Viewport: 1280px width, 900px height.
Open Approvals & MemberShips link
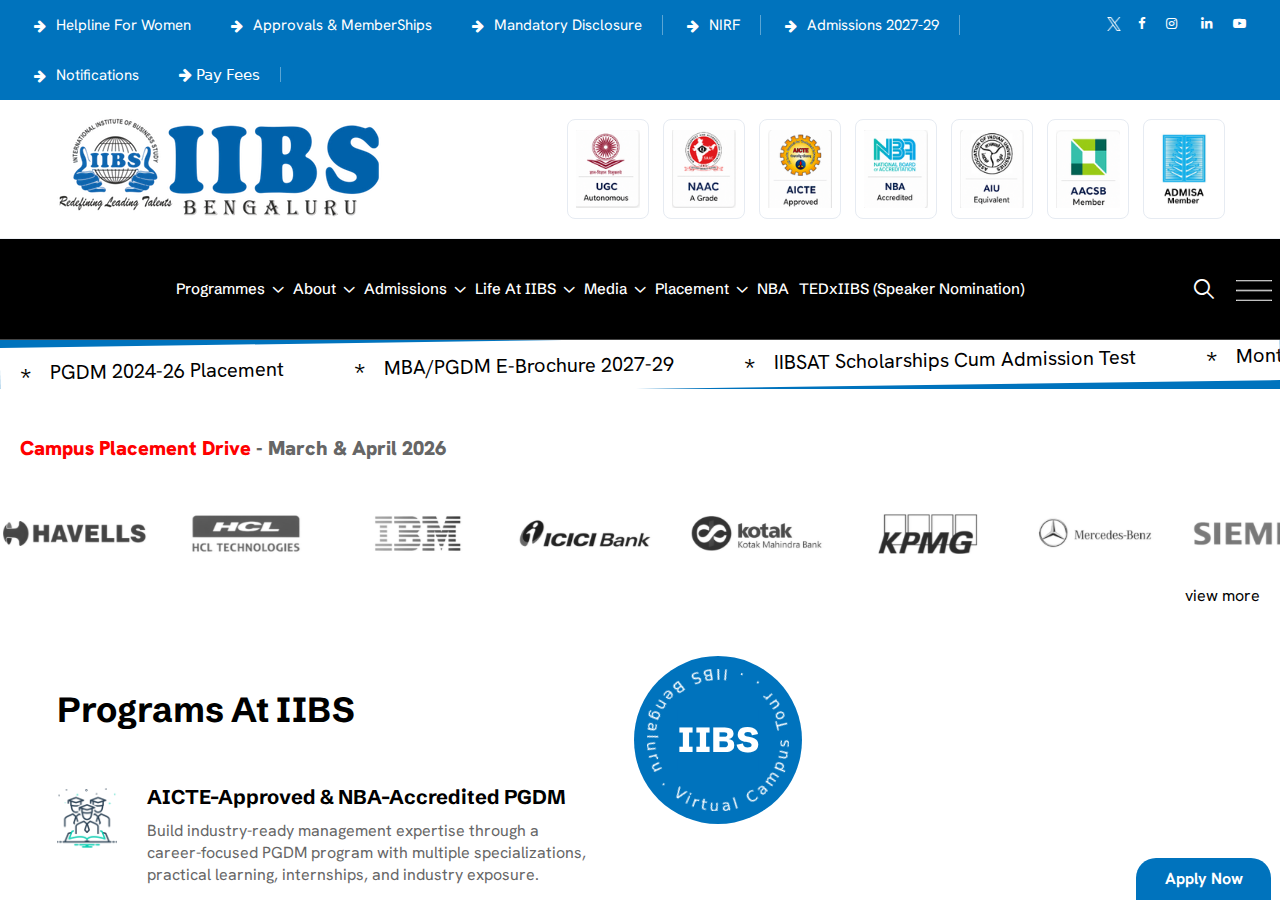[x=331, y=25]
